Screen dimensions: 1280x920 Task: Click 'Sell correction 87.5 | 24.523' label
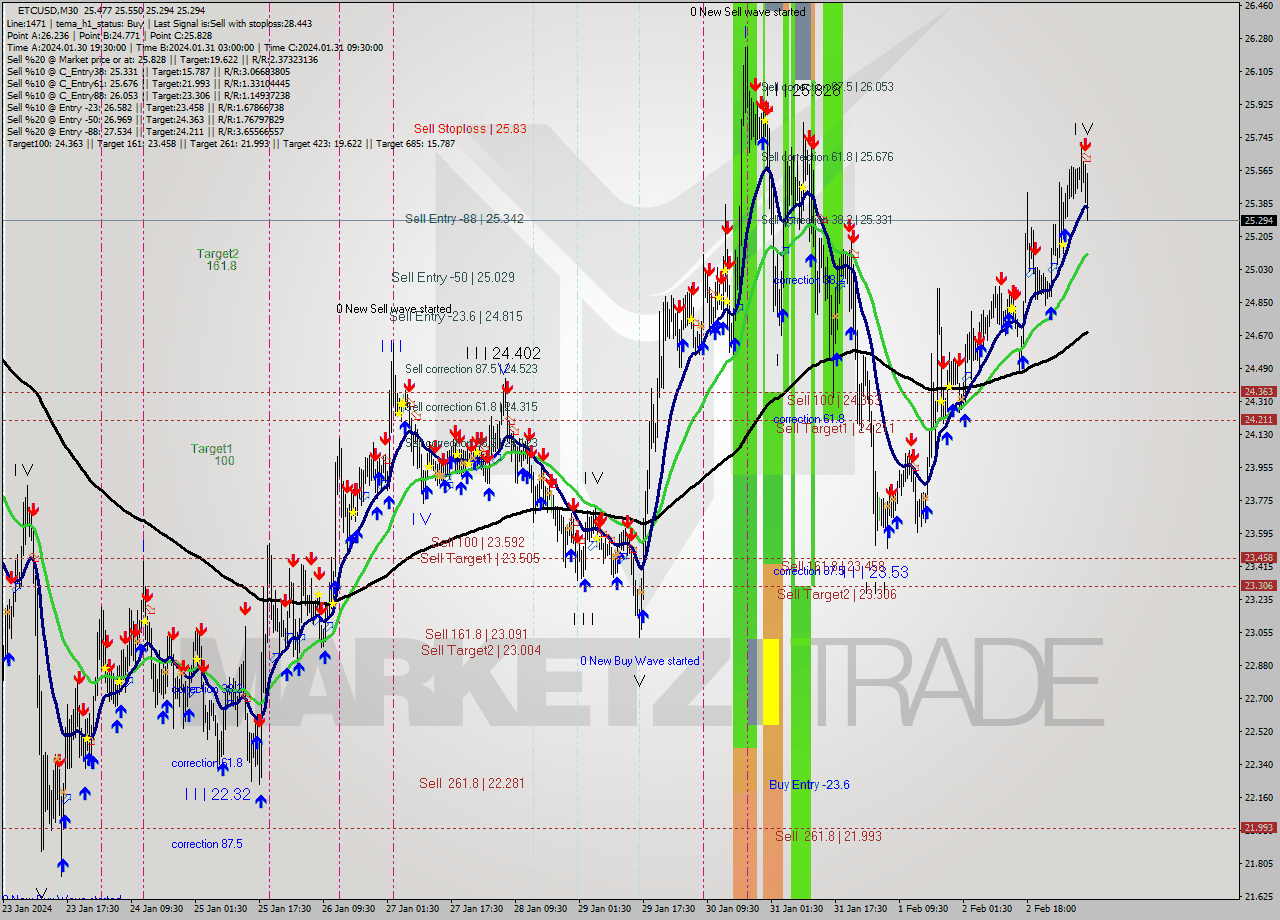[471, 369]
